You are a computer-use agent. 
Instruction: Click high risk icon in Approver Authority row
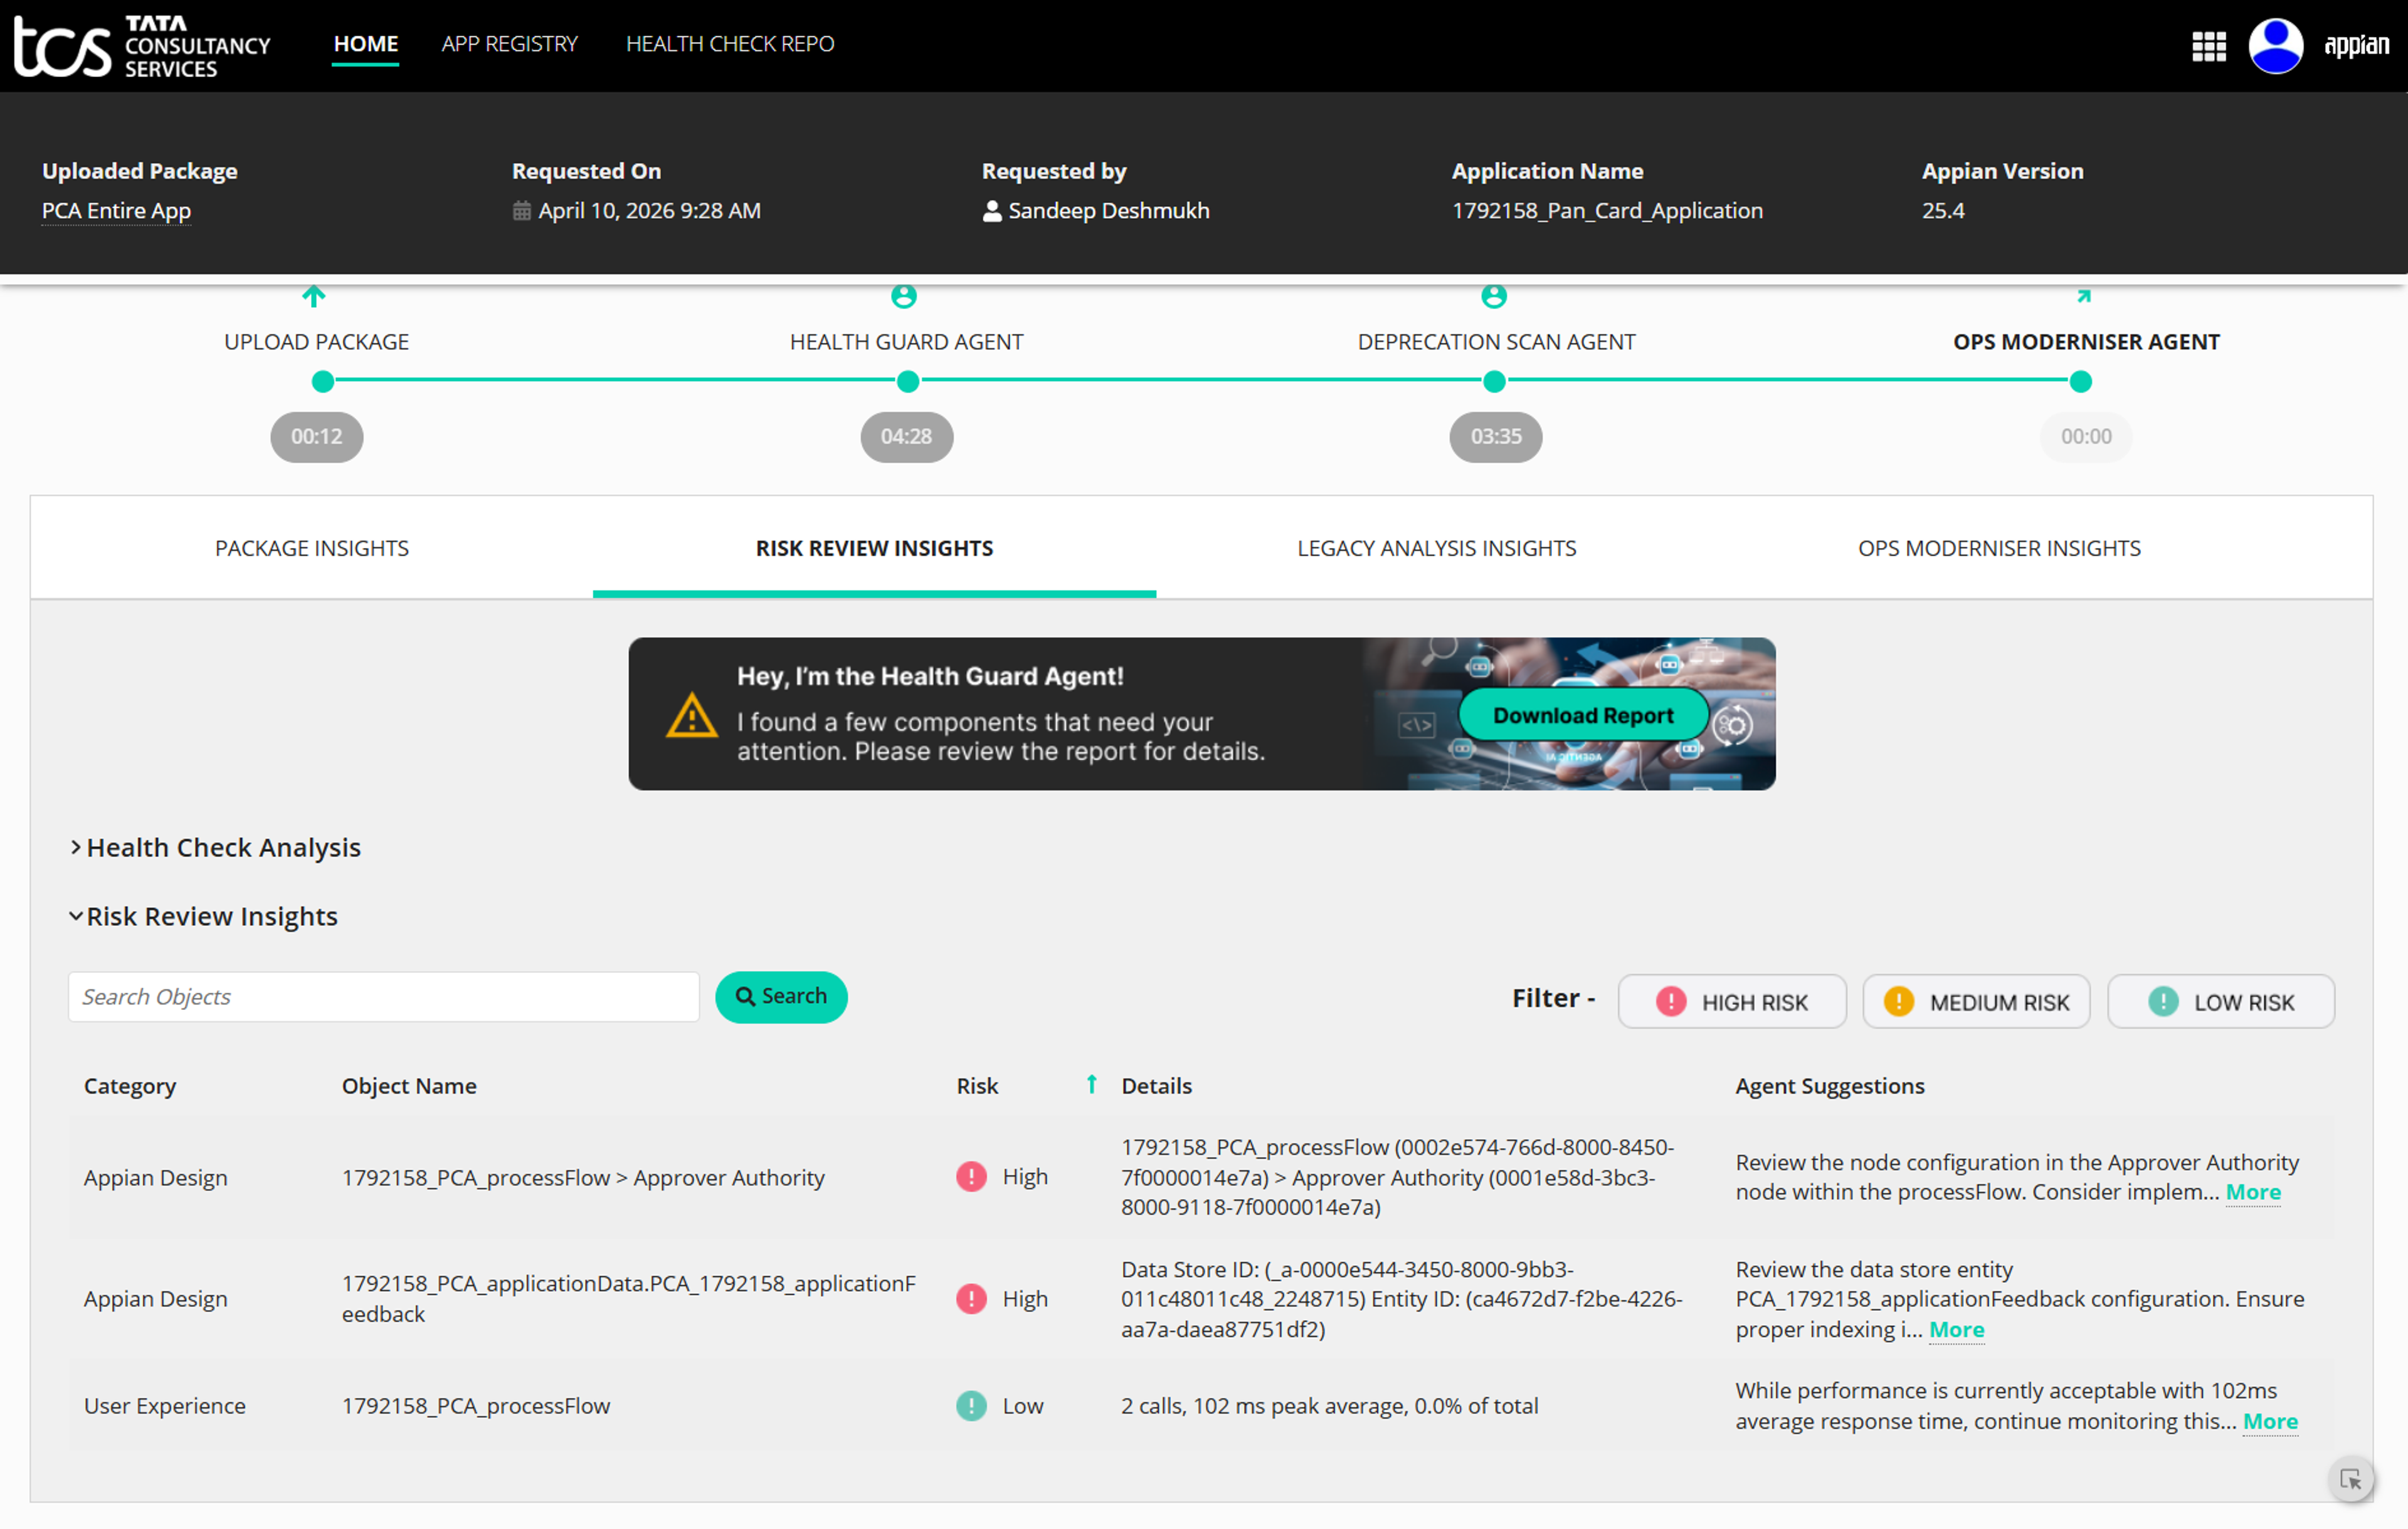[971, 1177]
